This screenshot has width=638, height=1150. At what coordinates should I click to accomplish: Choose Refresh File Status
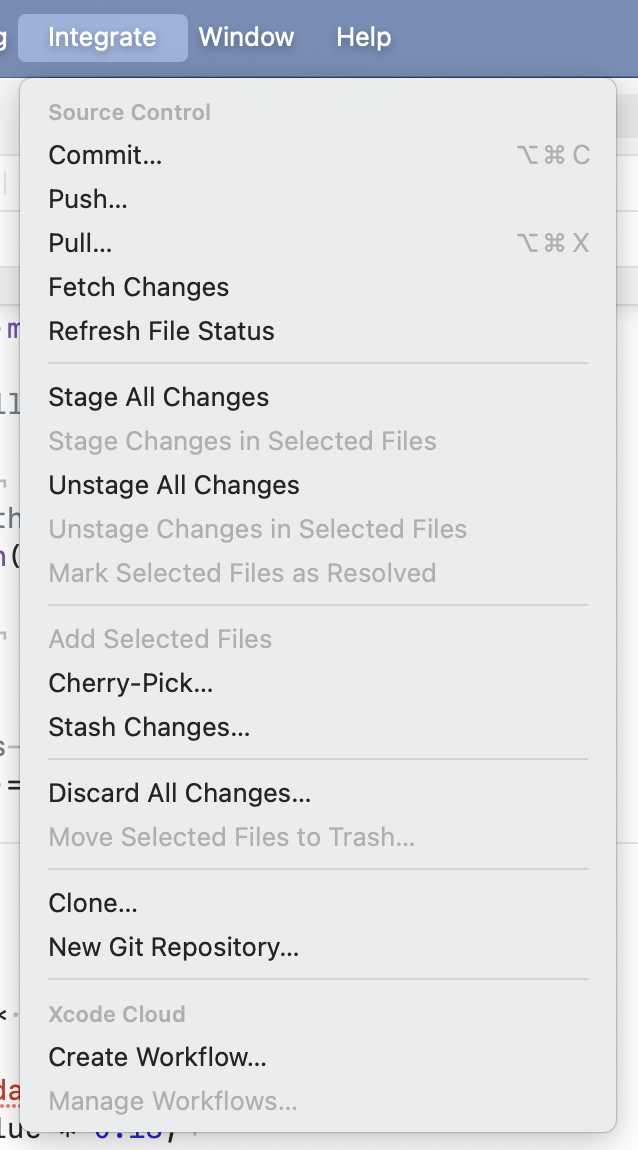(x=161, y=331)
